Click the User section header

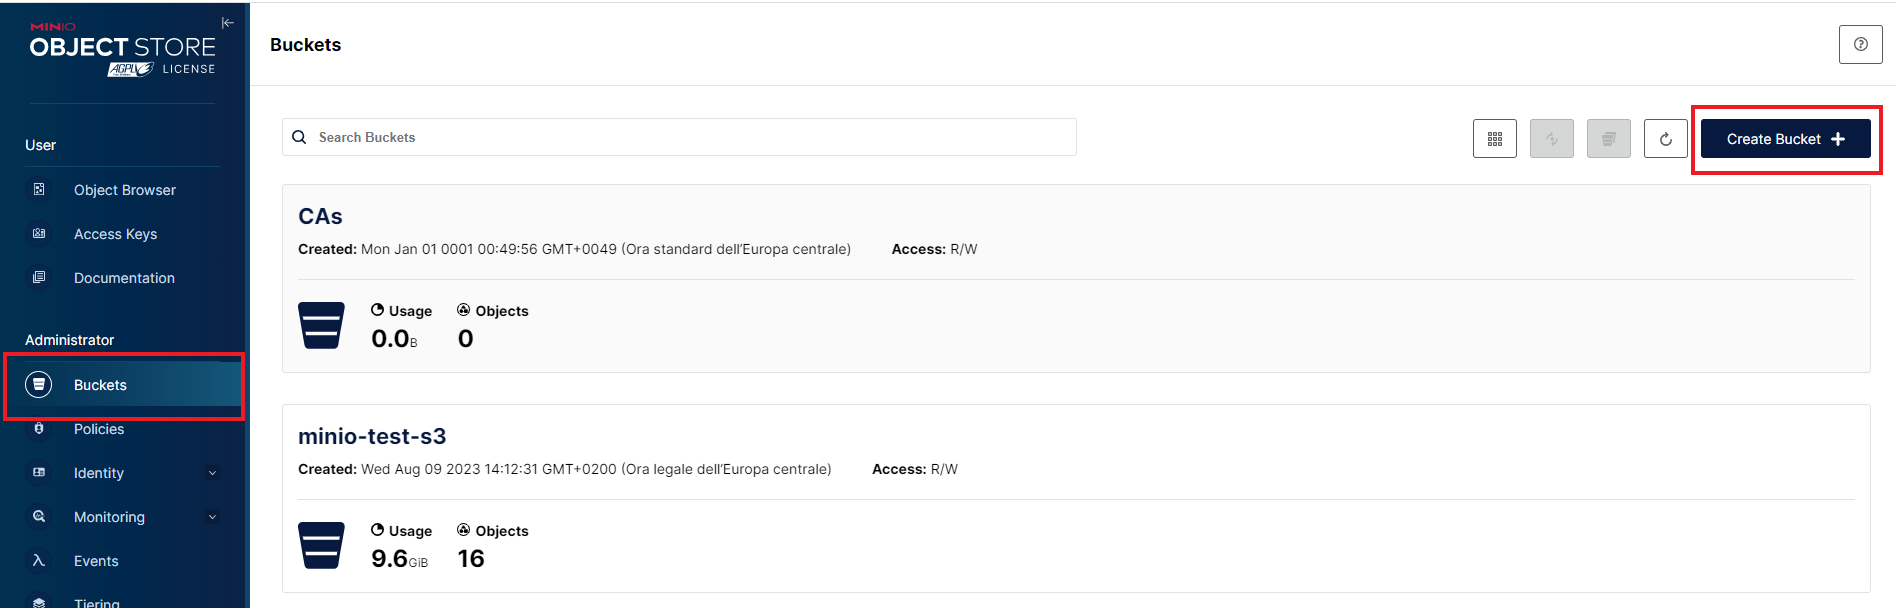40,145
